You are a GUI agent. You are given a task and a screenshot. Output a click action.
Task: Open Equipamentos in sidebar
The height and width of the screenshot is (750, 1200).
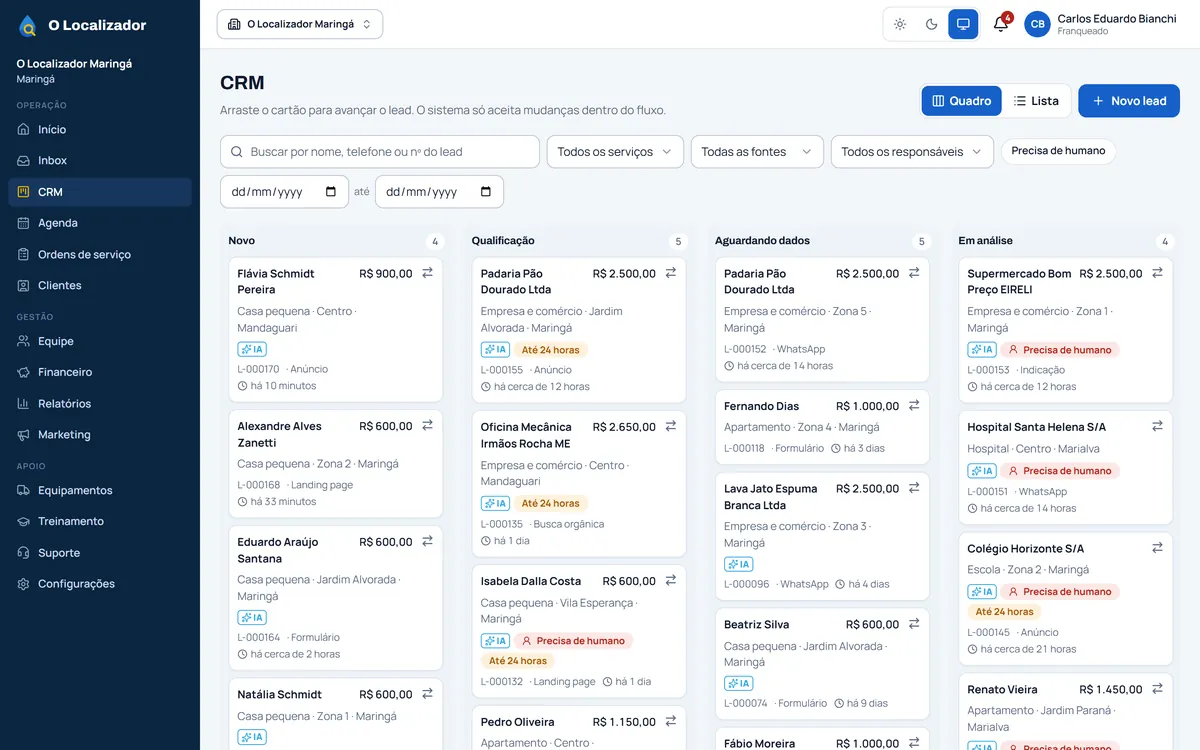[100, 490]
